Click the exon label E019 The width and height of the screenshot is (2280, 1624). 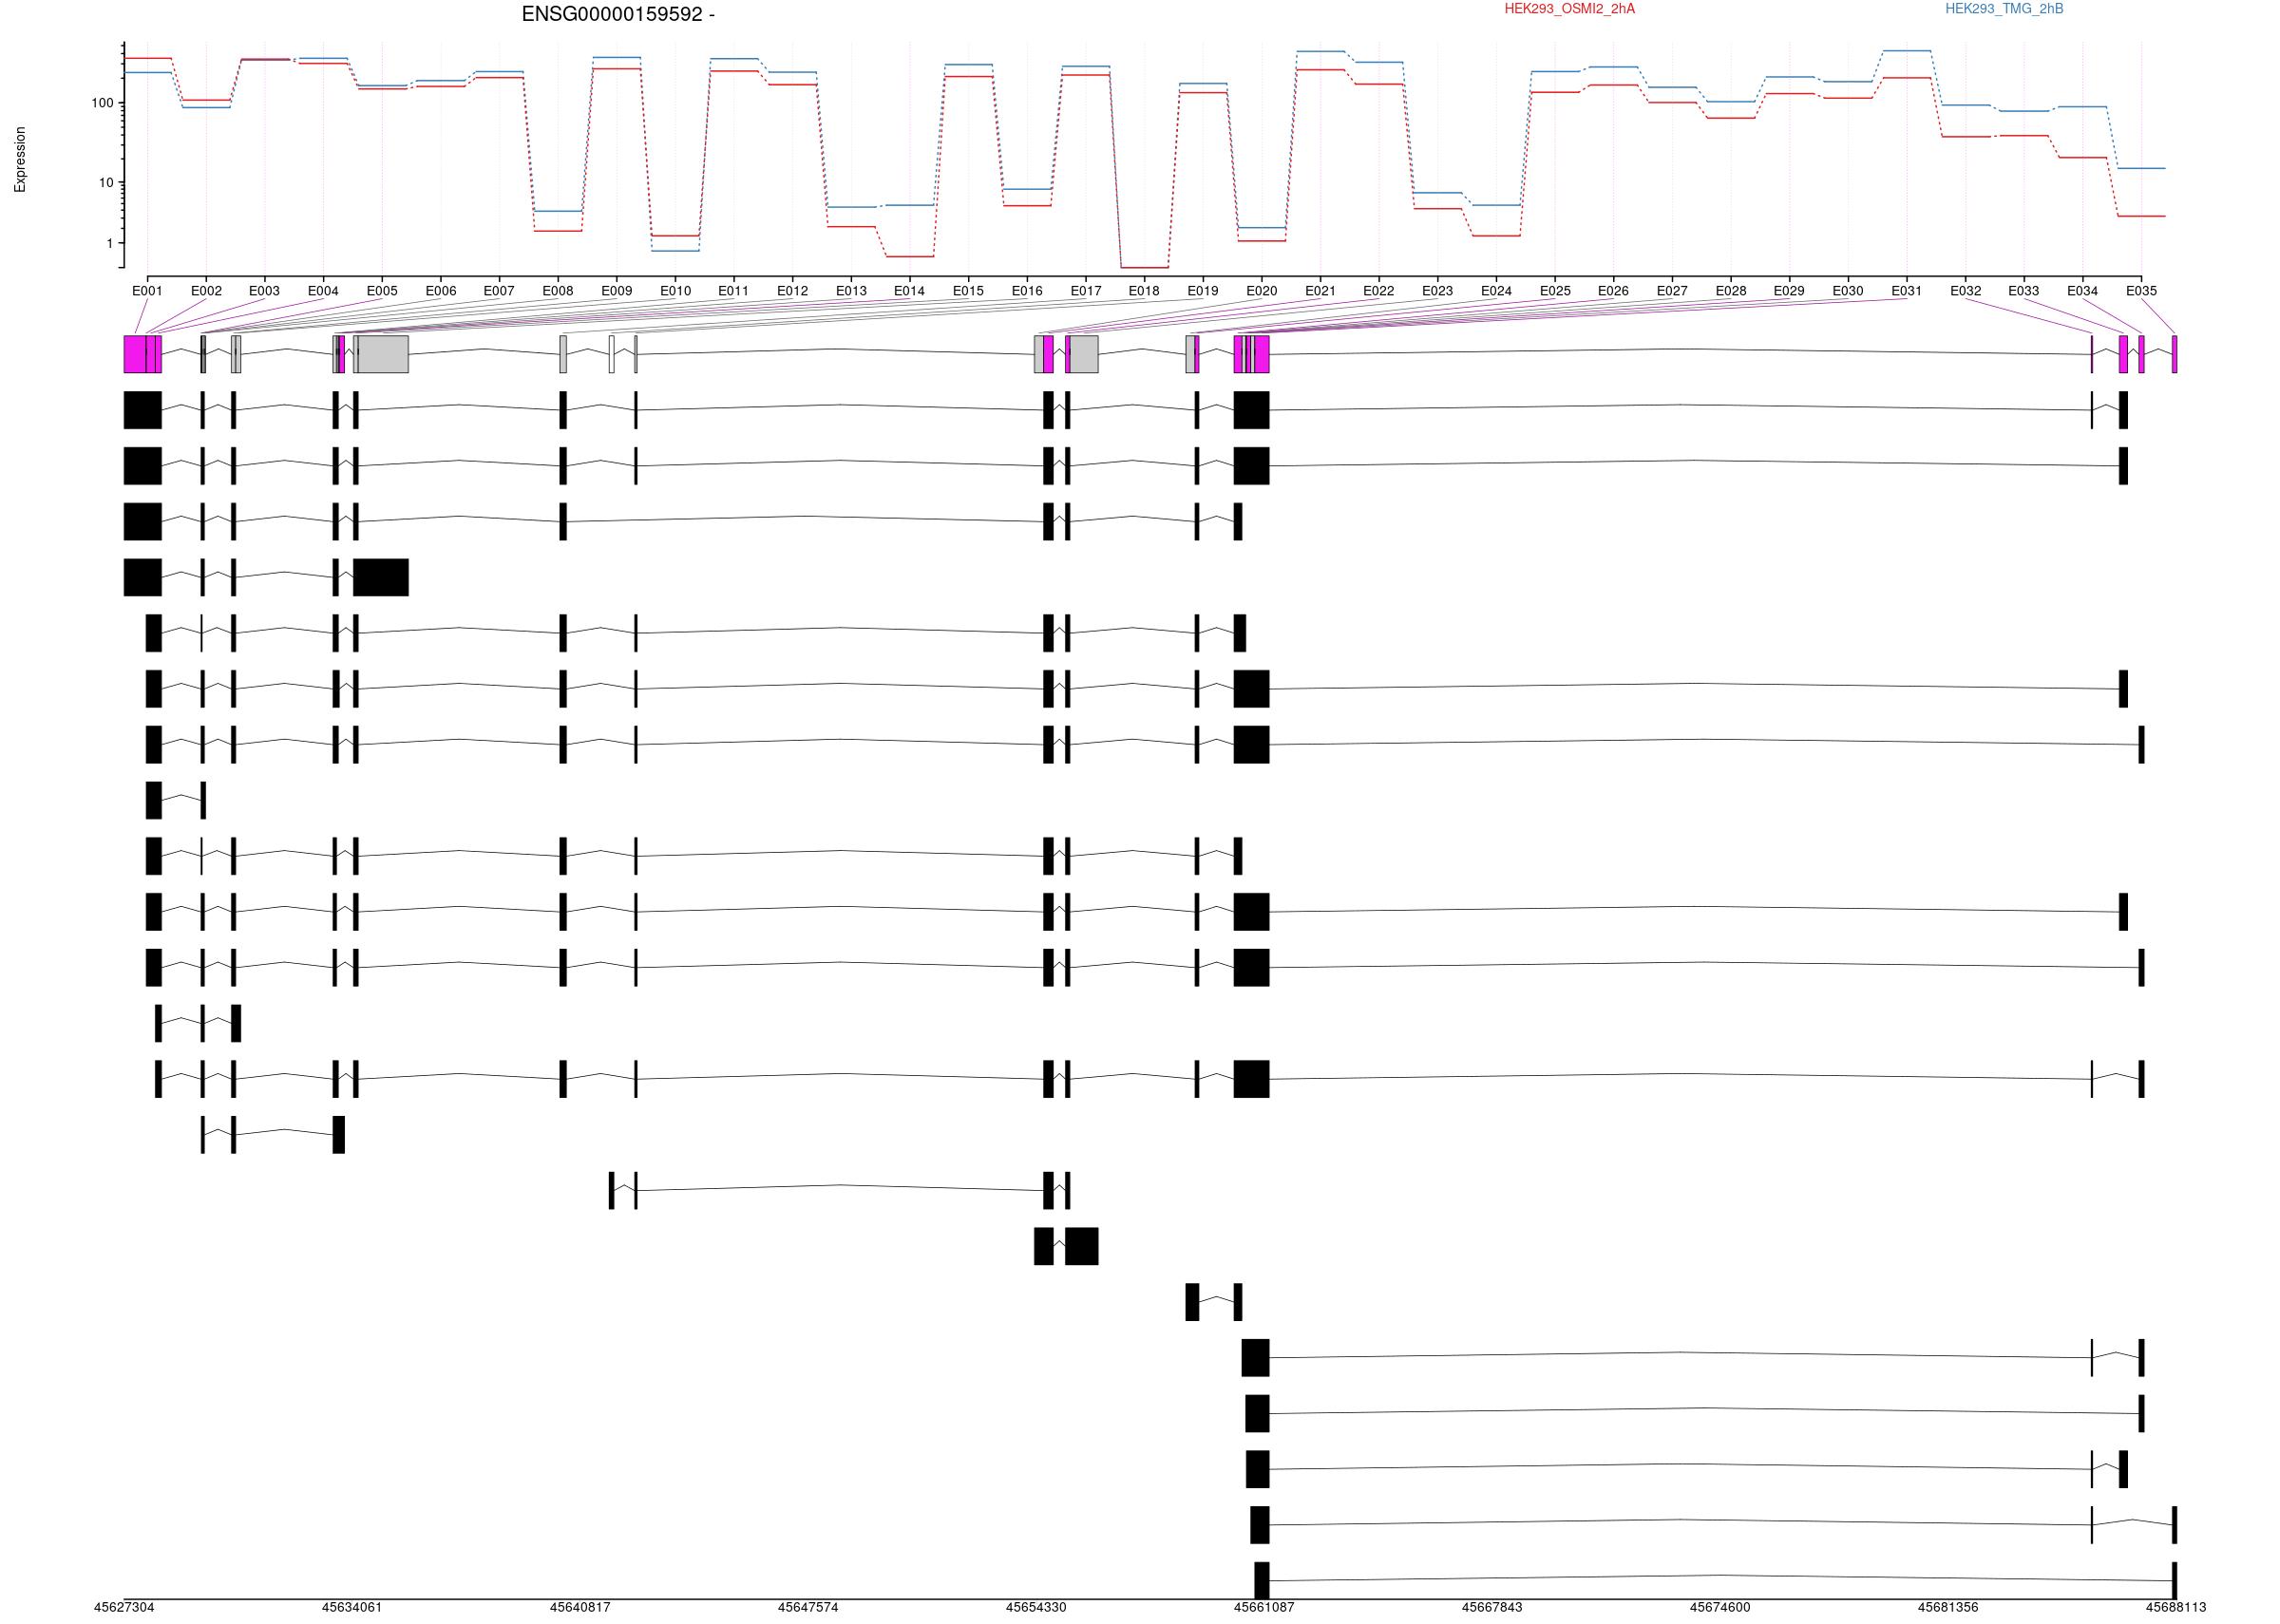pyautogui.click(x=1203, y=291)
